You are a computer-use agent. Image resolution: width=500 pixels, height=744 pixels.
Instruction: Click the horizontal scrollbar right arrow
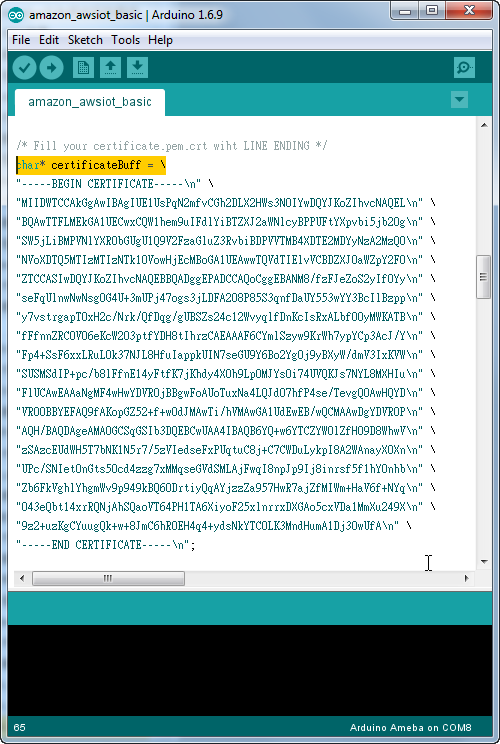467,578
